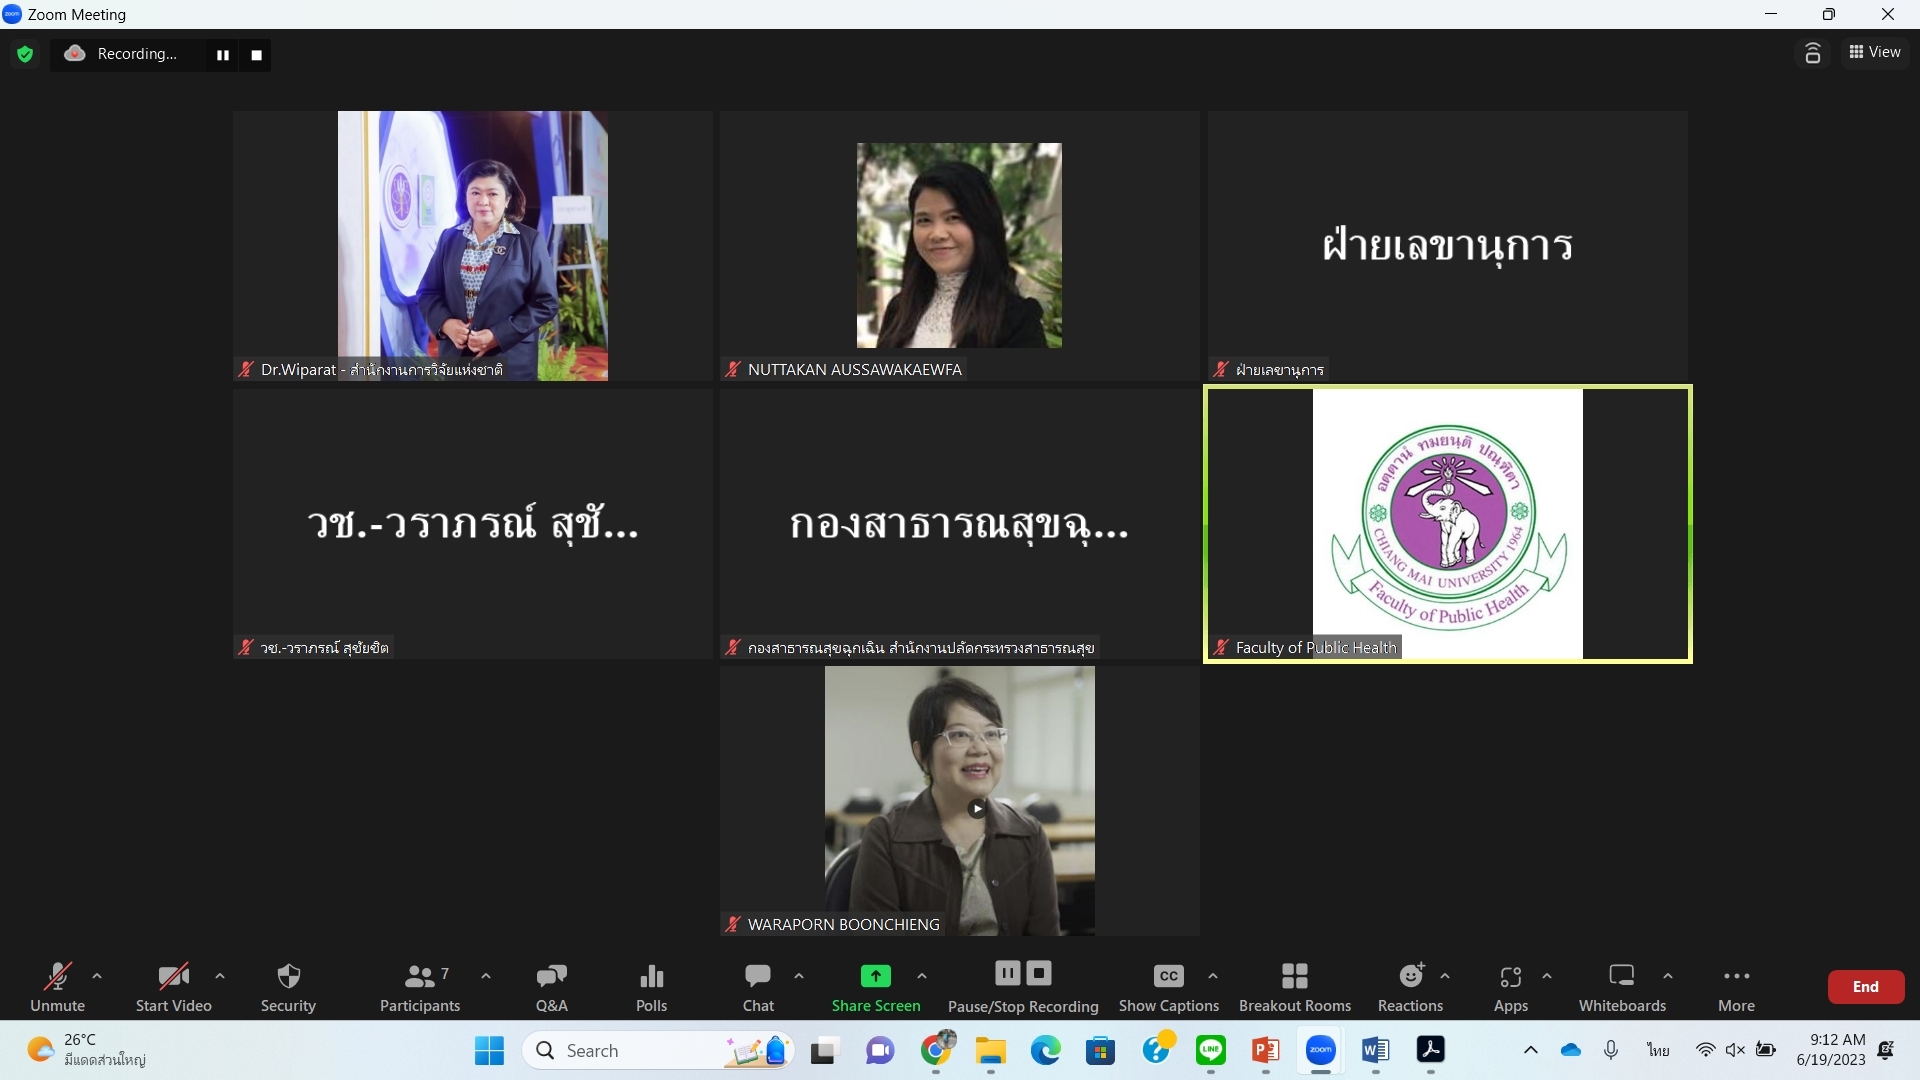The image size is (1920, 1080).
Task: Open Google Chrome from taskbar
Action: [937, 1050]
